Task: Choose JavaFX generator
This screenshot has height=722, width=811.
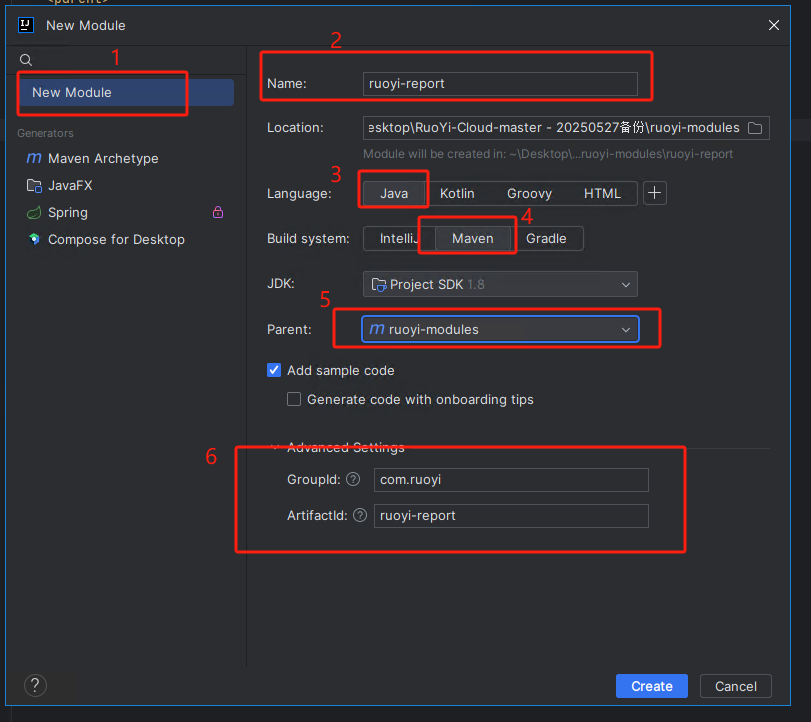Action: click(70, 185)
